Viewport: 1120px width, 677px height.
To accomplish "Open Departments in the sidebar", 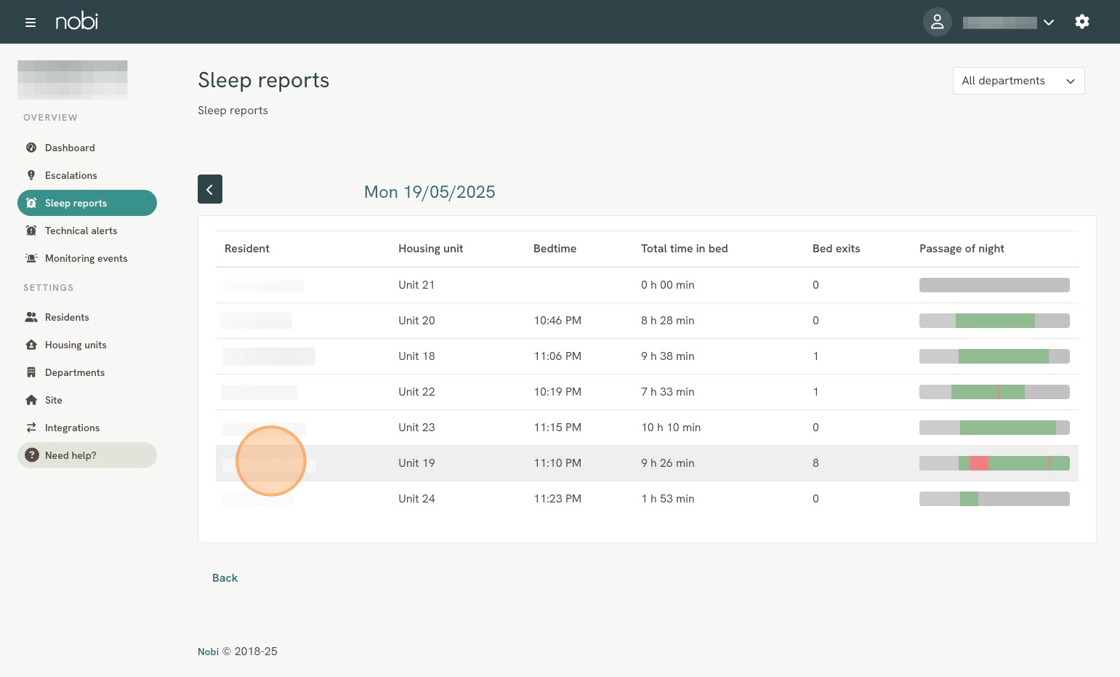I will point(74,372).
